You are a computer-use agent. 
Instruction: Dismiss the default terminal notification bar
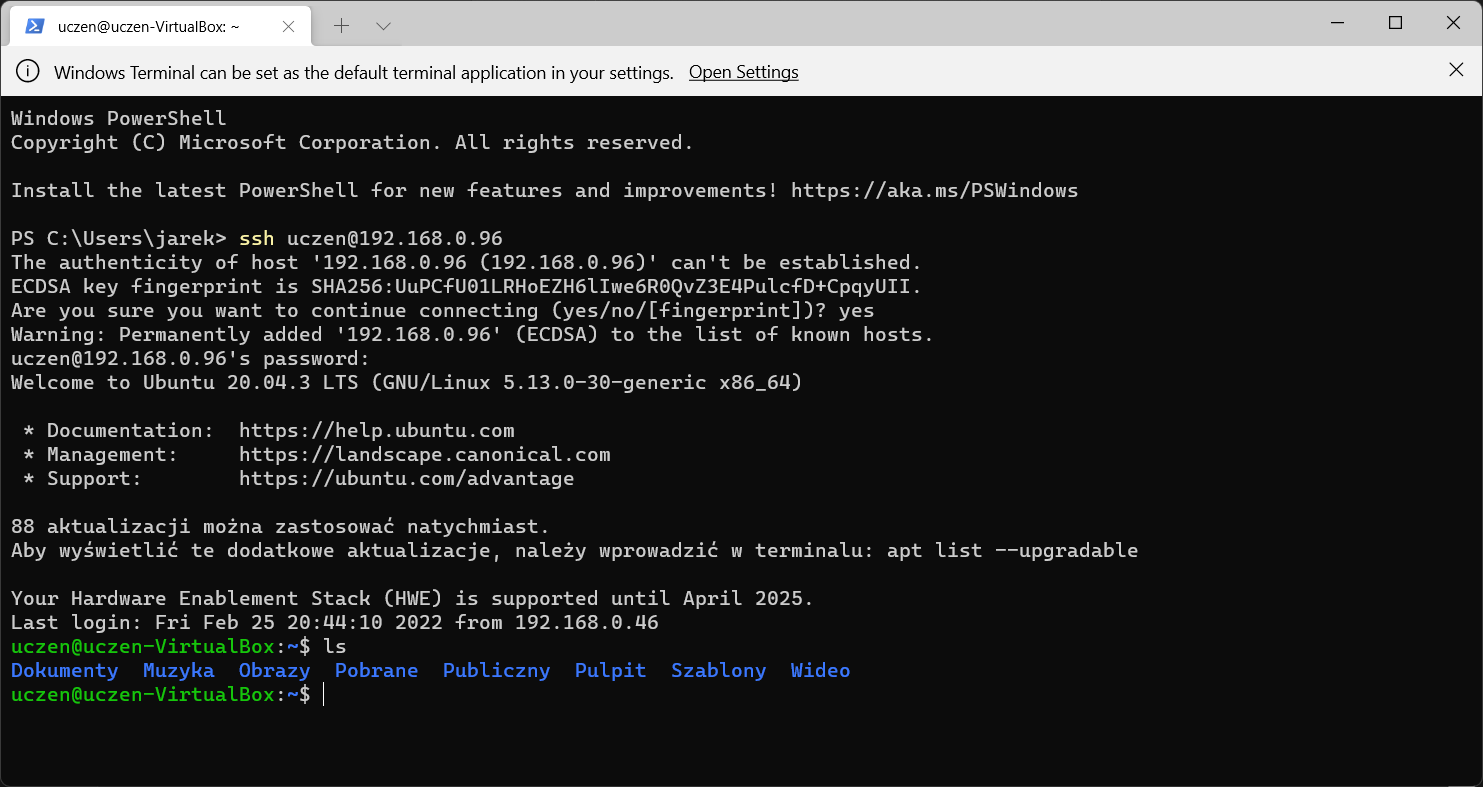pos(1456,70)
